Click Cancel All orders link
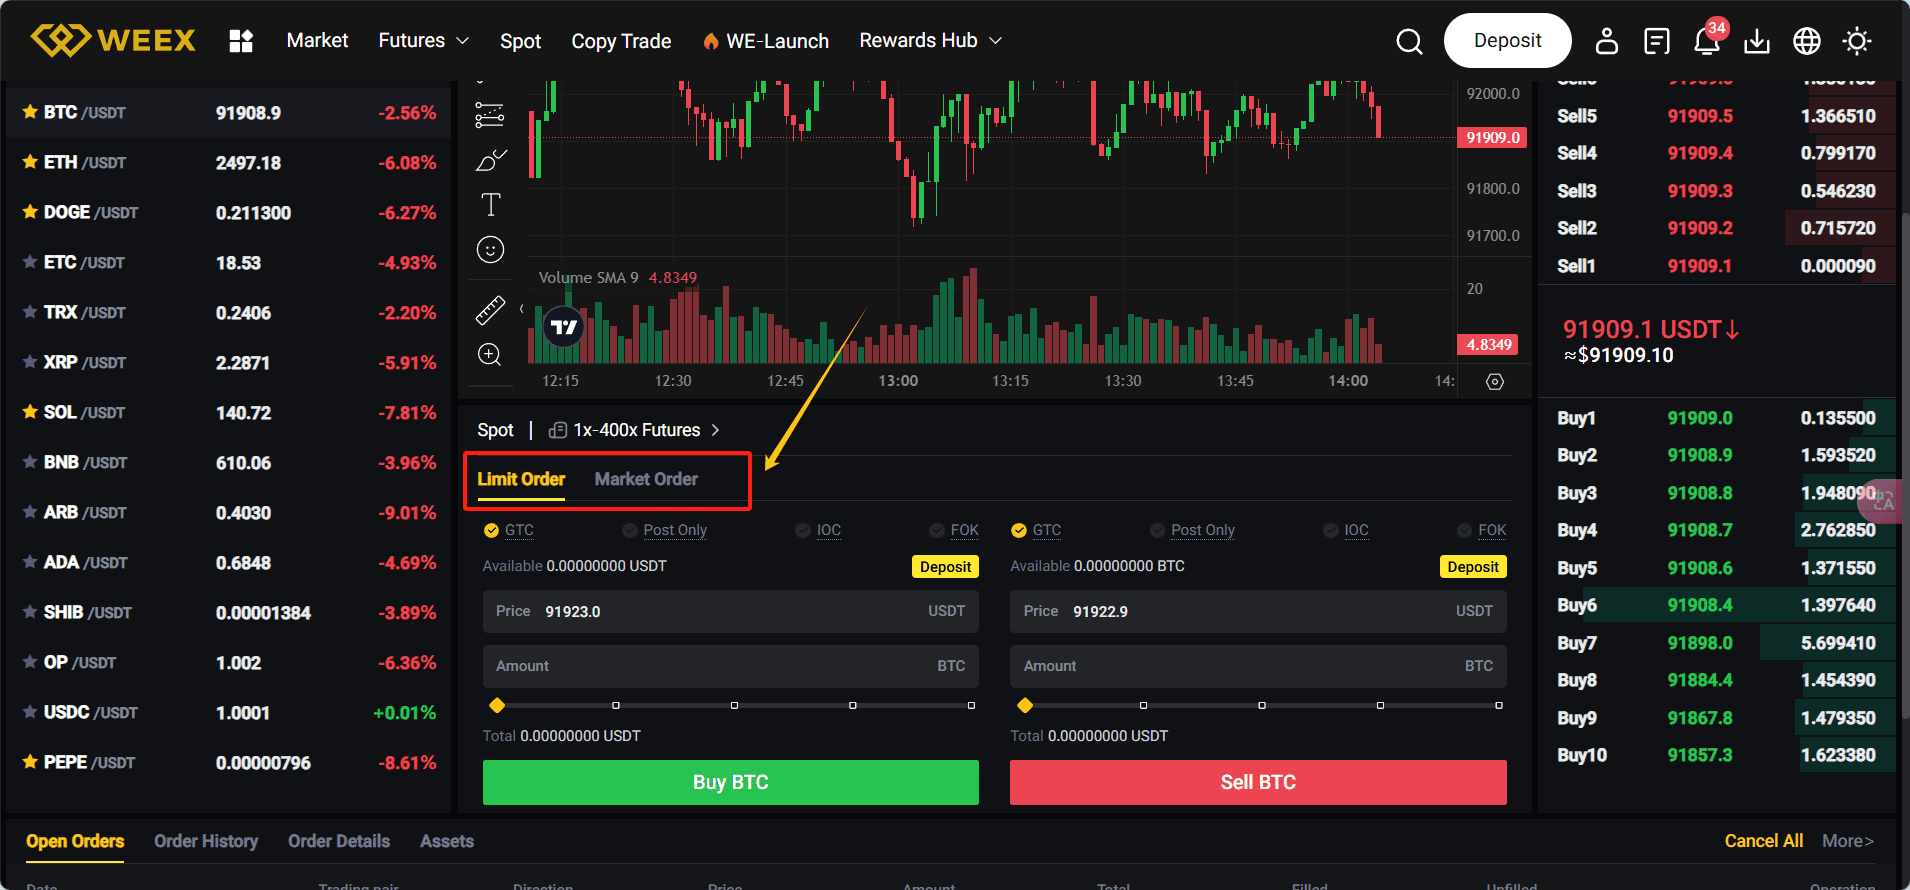 (x=1763, y=841)
